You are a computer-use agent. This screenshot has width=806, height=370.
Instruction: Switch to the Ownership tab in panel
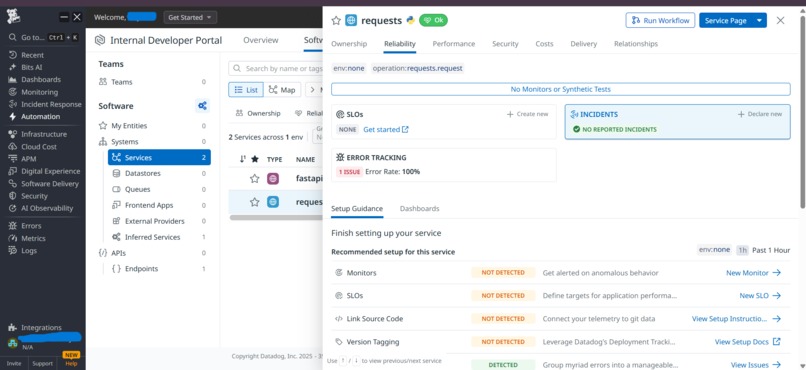[x=349, y=44]
